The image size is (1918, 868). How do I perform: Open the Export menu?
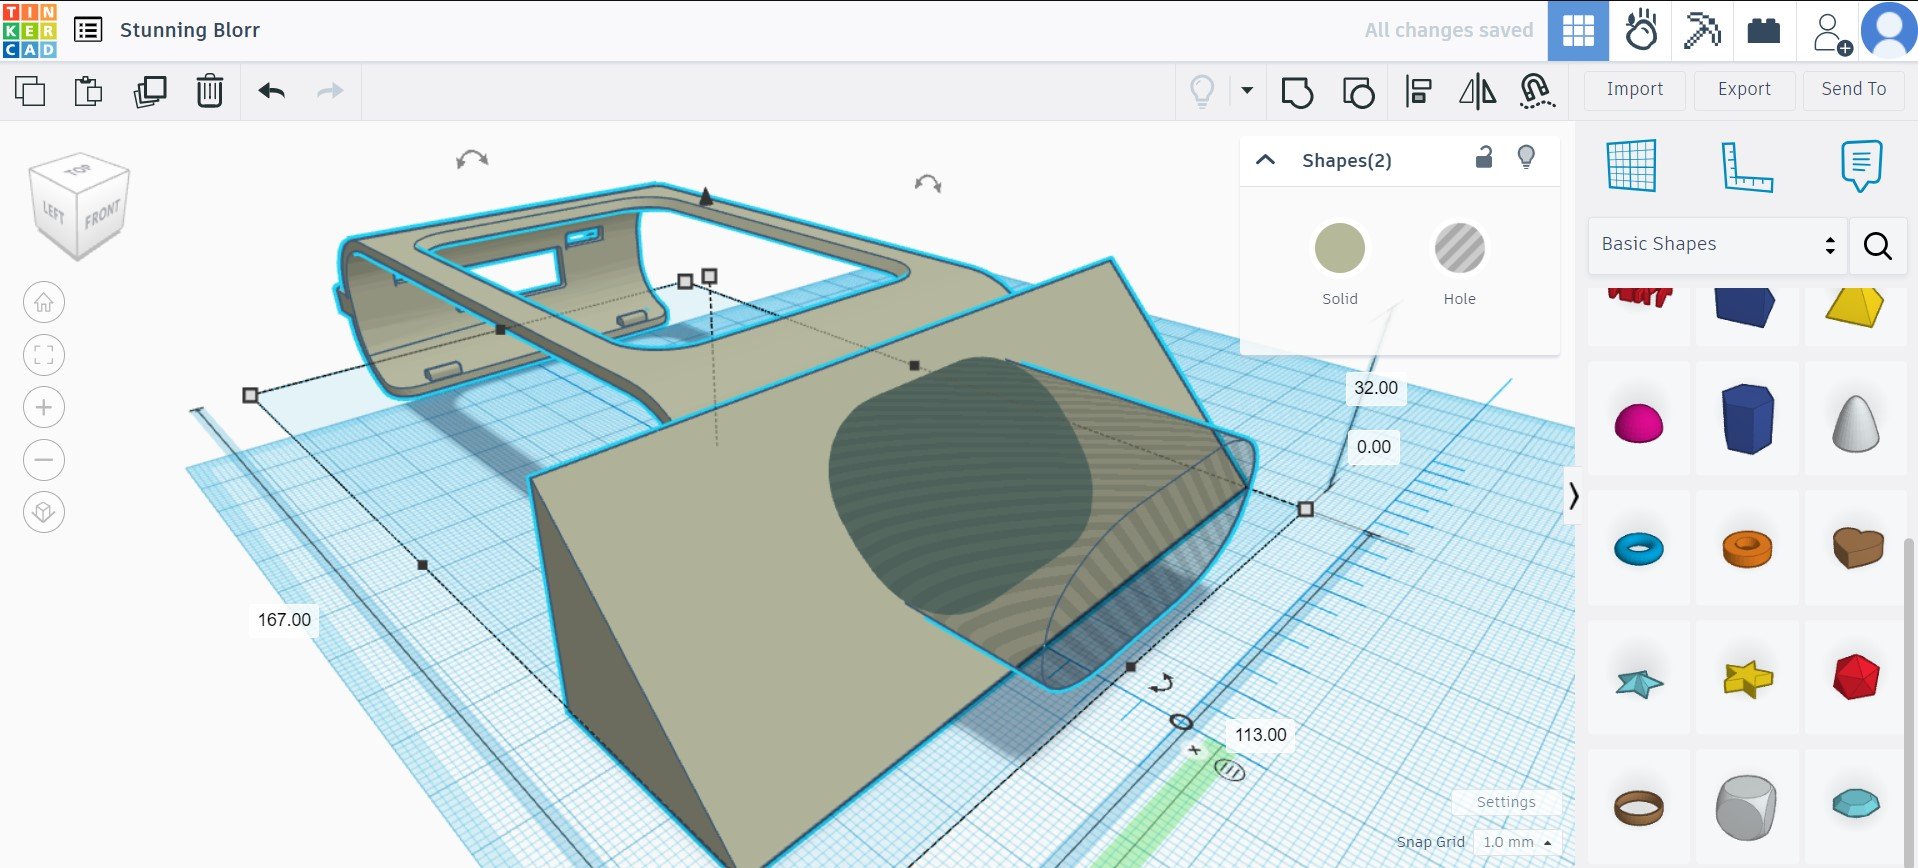[1744, 89]
